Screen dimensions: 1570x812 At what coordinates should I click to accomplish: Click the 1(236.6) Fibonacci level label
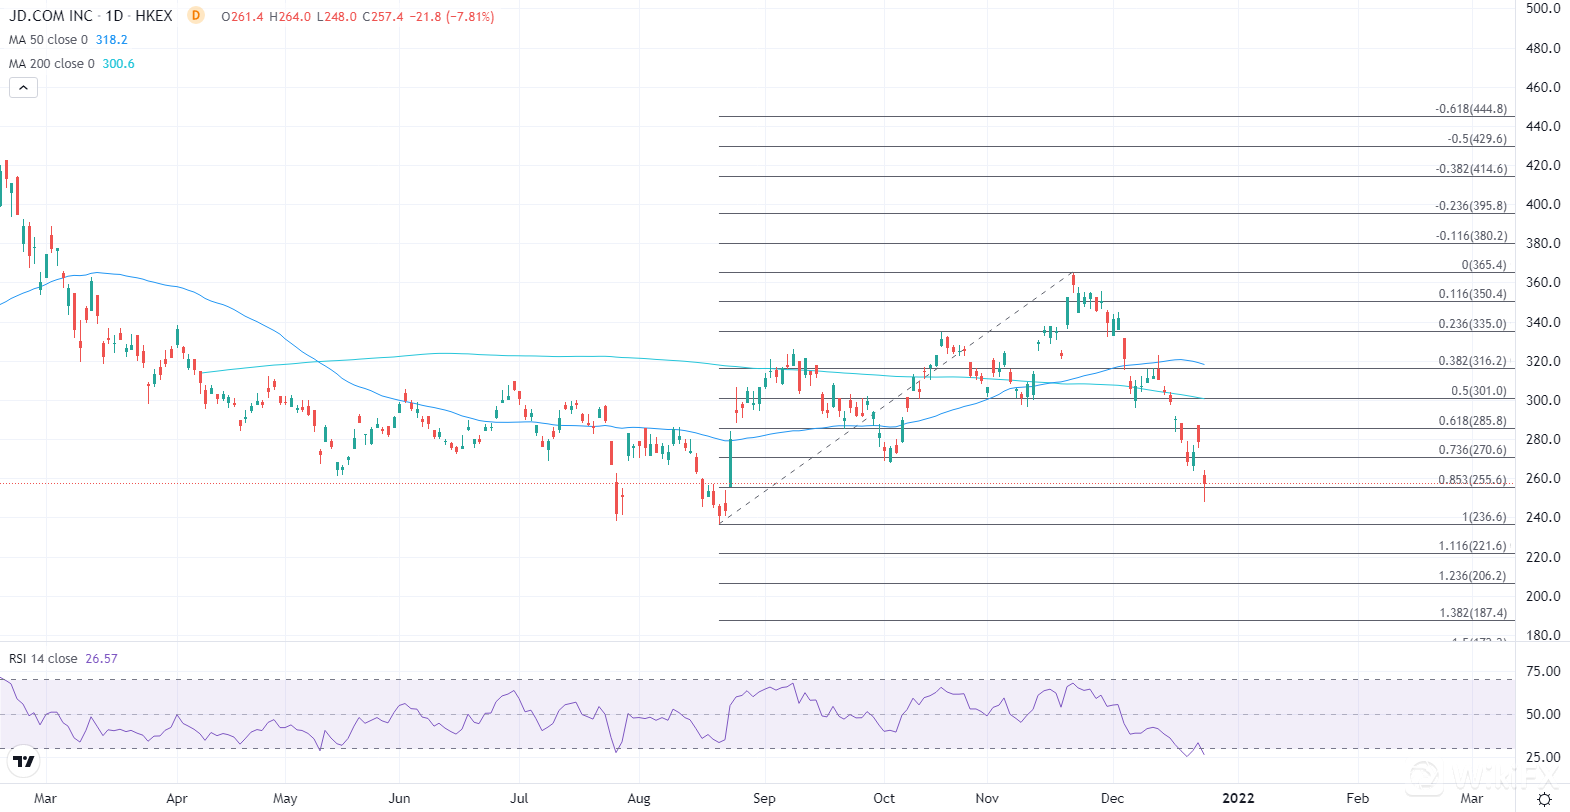click(x=1484, y=518)
